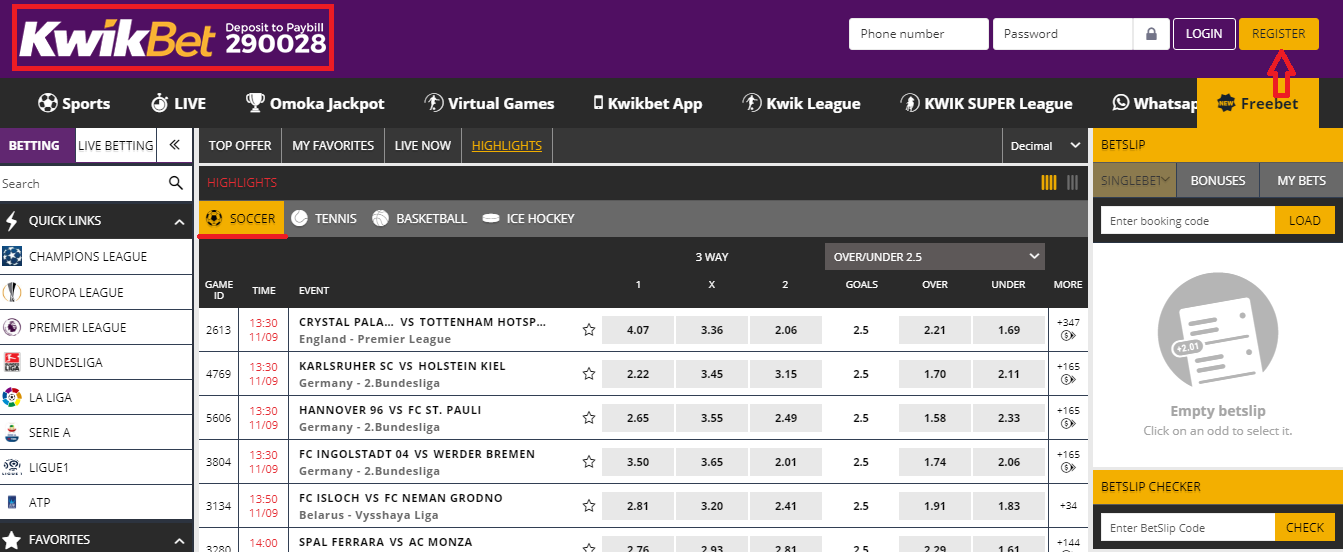
Task: Favorite Hannover 96 vs FC St. Pauli
Action: [x=589, y=418]
